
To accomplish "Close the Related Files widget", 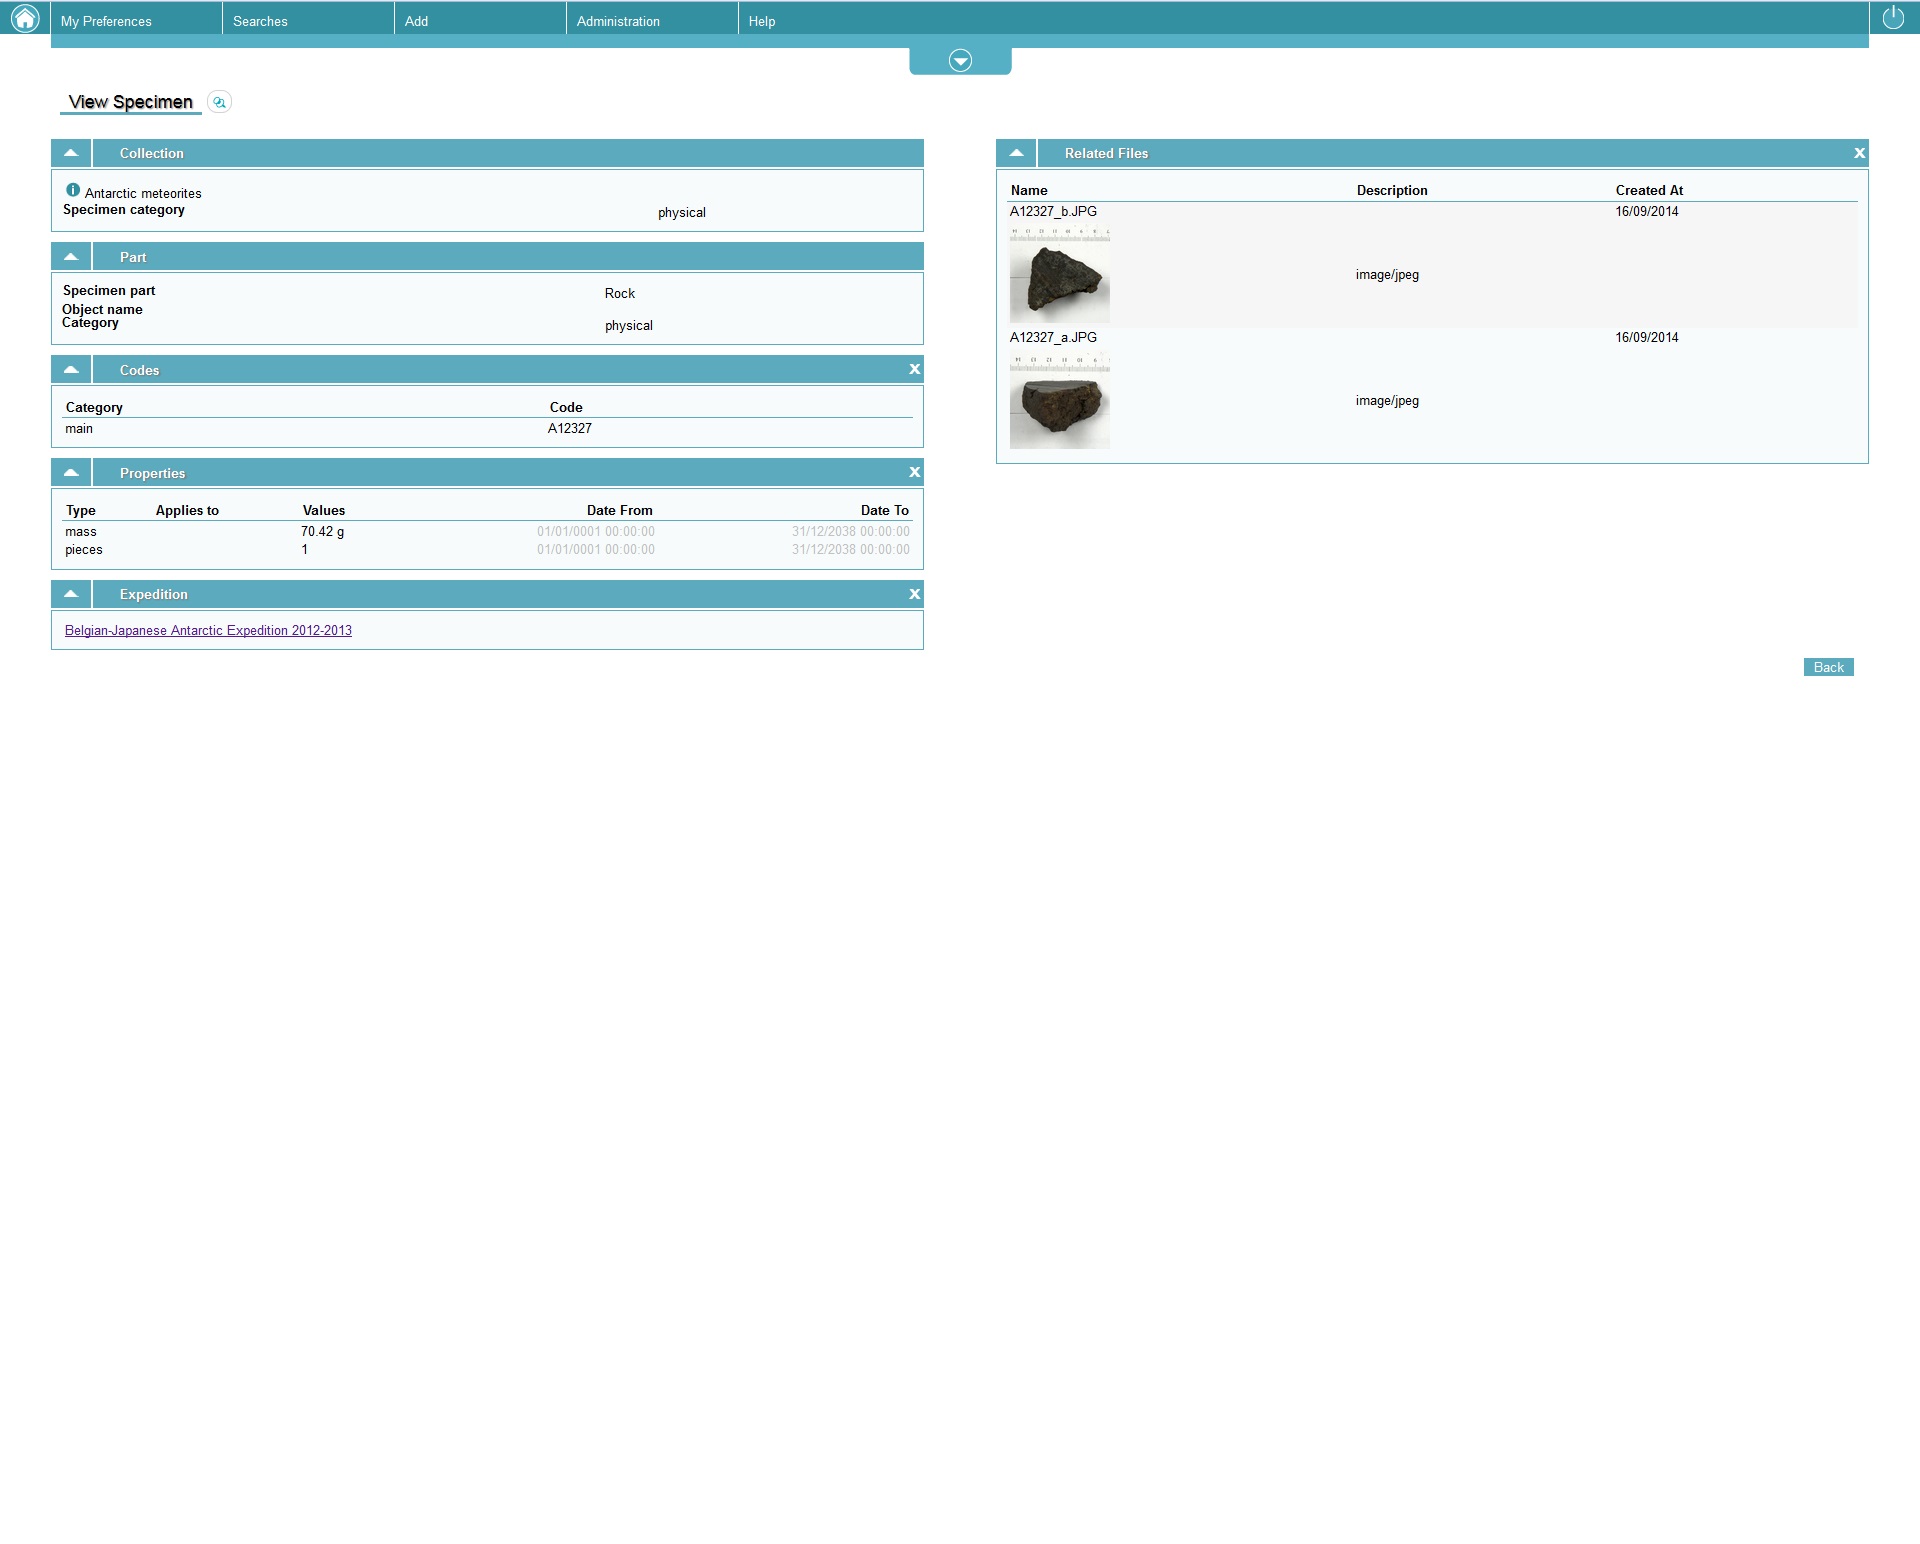I will coord(1859,153).
